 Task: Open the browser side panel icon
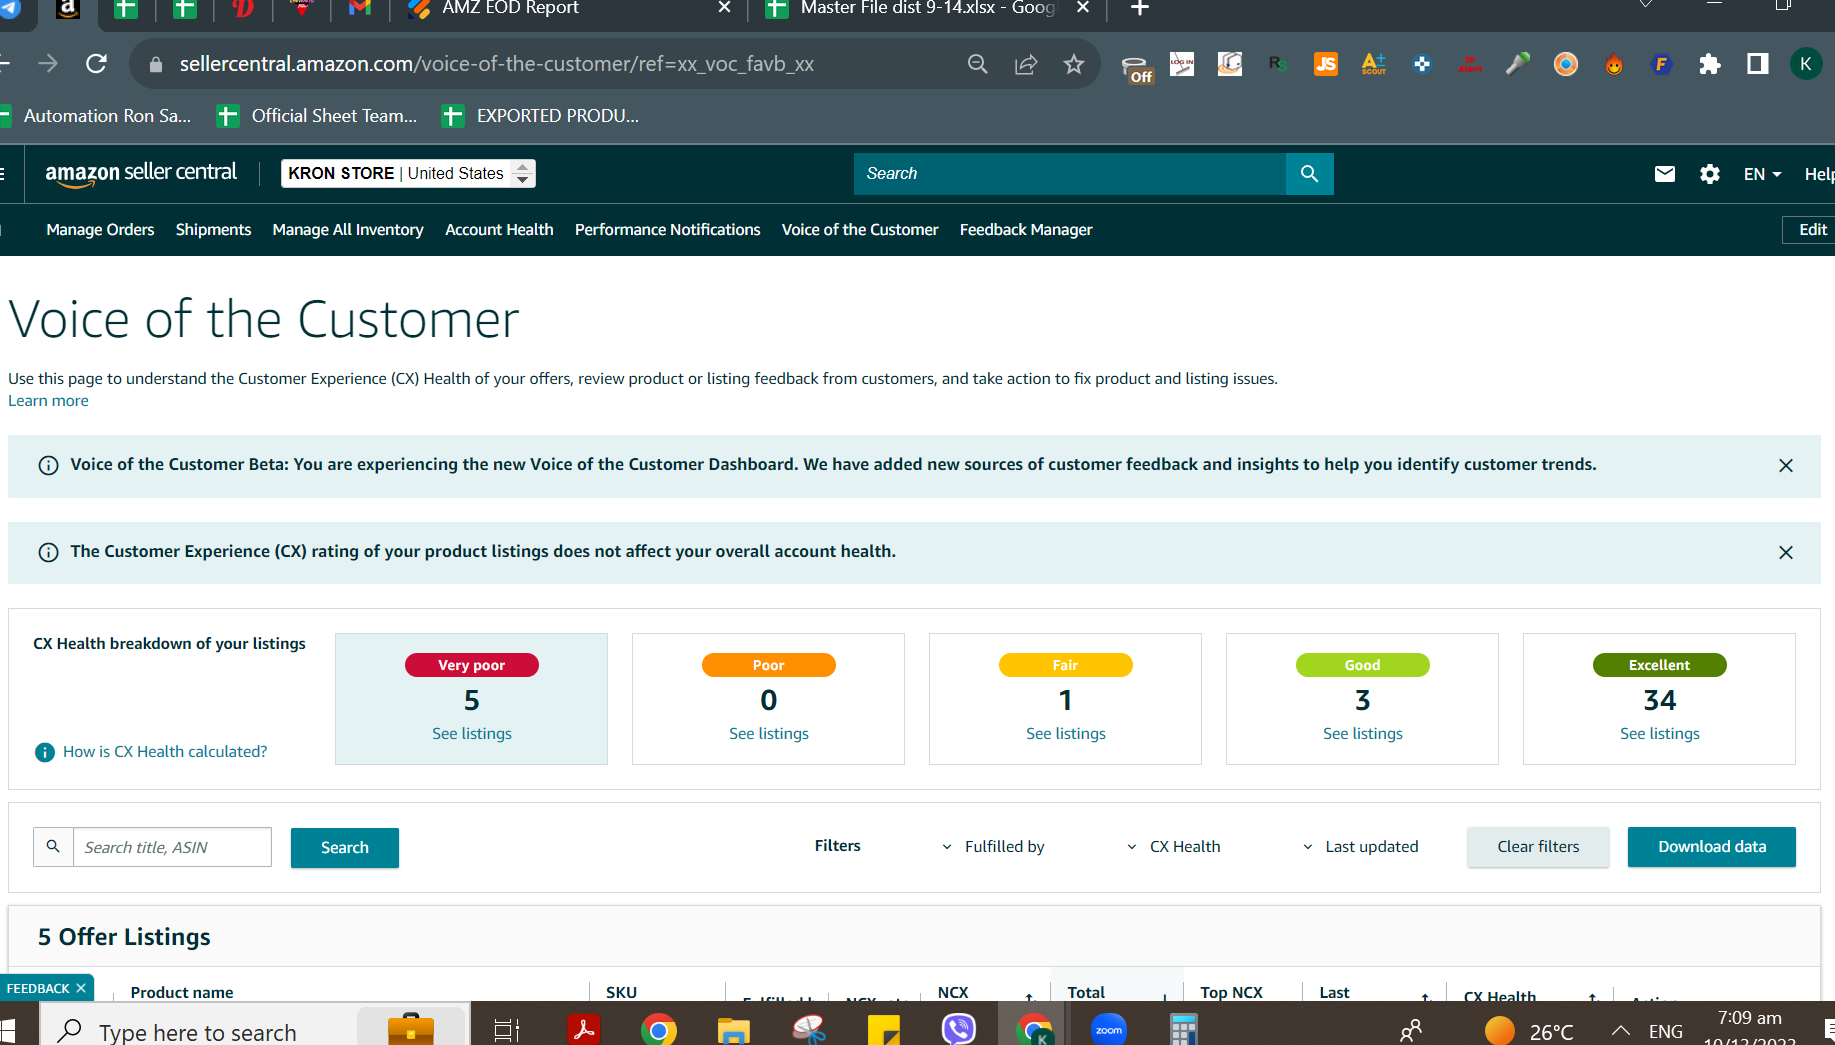[1758, 64]
